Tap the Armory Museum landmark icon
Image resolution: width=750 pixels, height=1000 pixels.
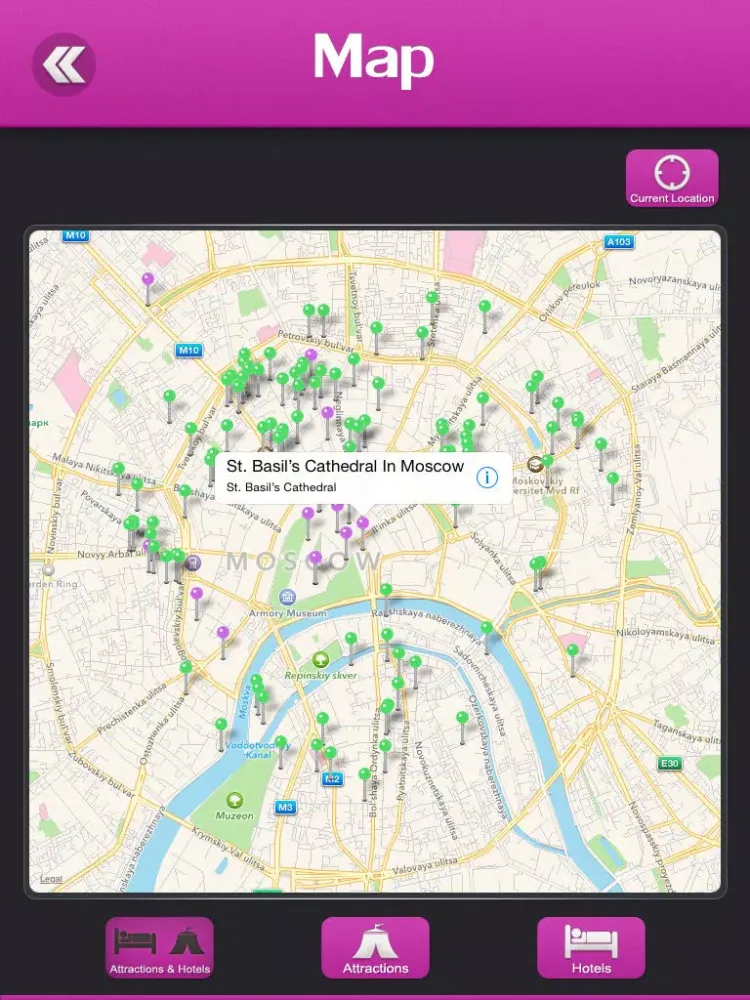click(288, 597)
